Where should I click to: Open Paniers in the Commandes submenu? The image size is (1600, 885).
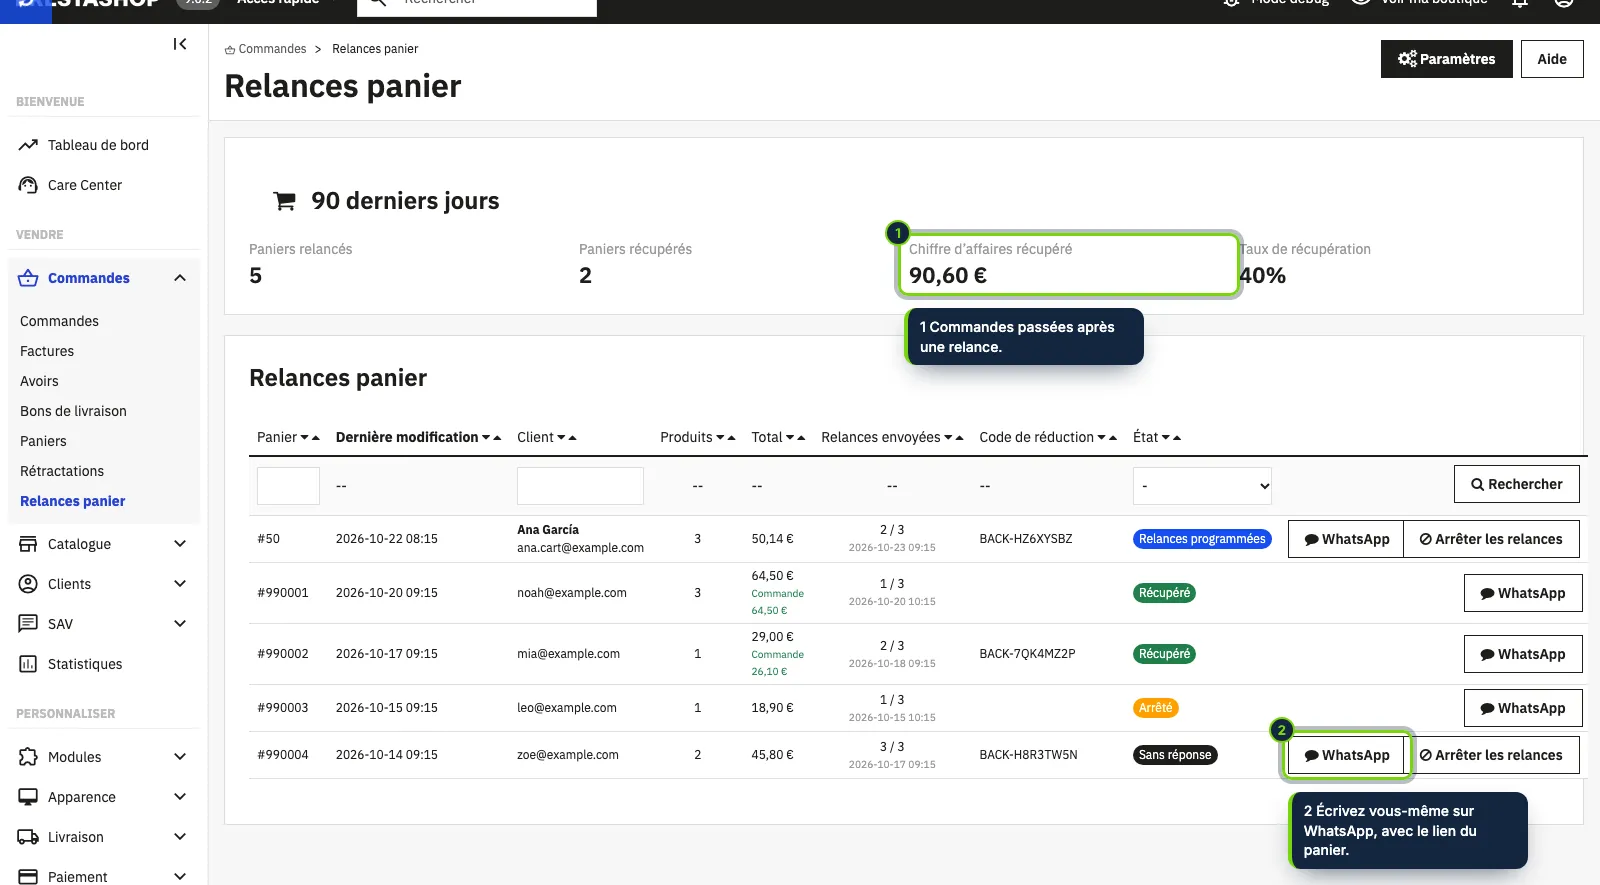click(43, 441)
